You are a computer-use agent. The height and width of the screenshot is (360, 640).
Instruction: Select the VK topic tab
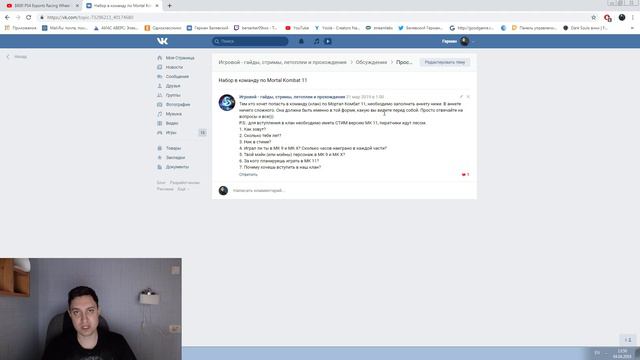point(121,6)
